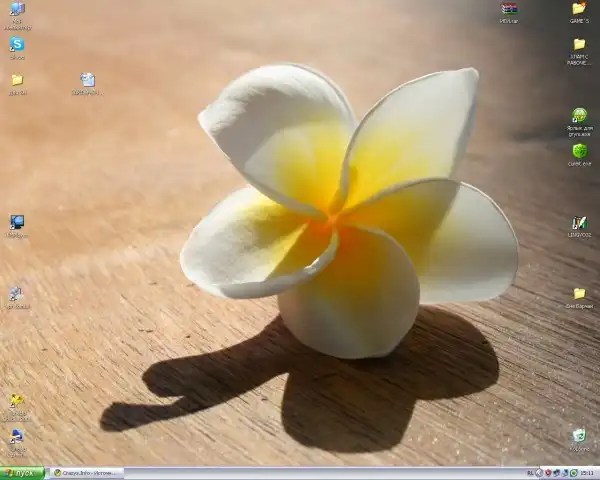This screenshot has height=480, width=600.
Task: Expand hidden system tray icons
Action: [x=539, y=473]
